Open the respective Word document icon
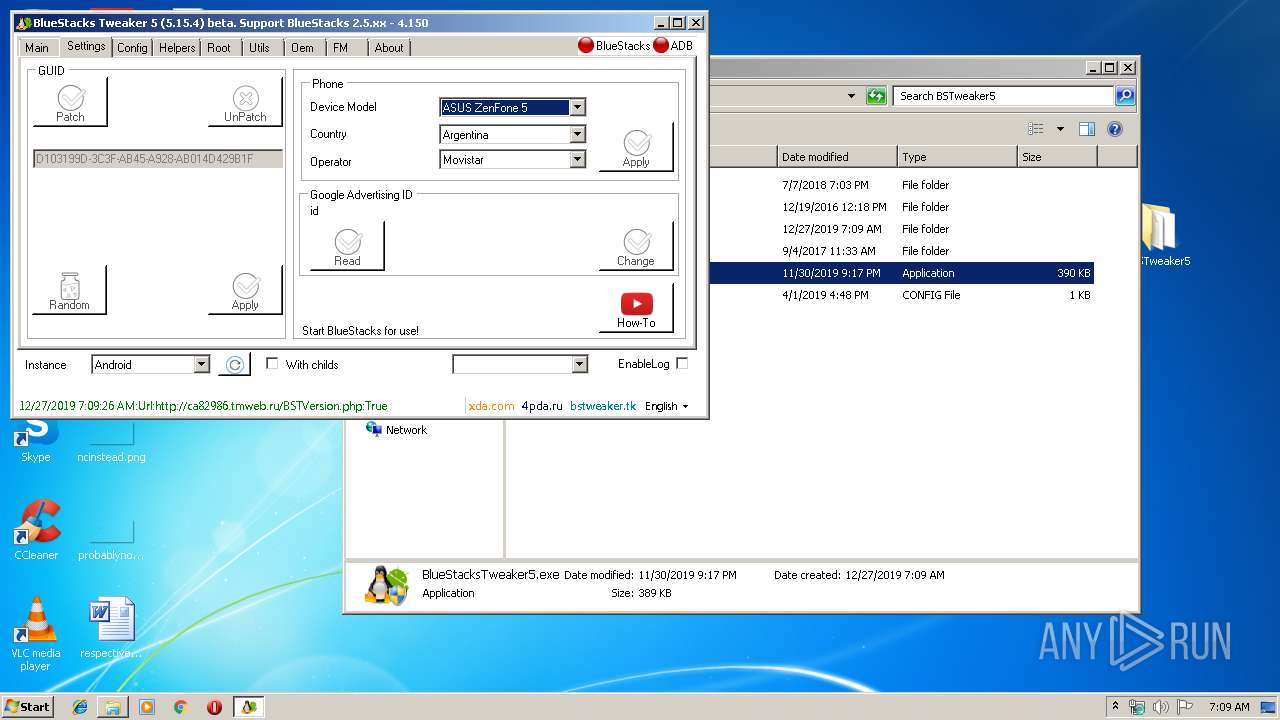This screenshot has width=1280, height=720. point(111,629)
